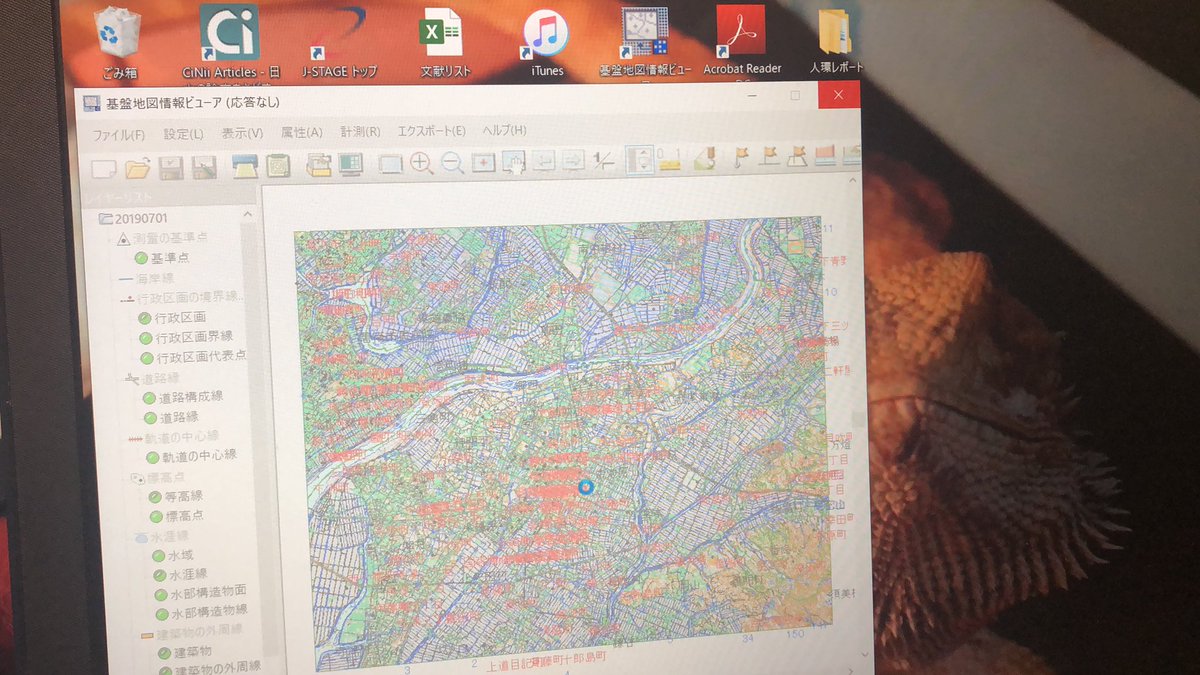Screen dimensions: 1200x675
Task: Open the ごみ箱 recycle bin desktop icon
Action: [119, 44]
